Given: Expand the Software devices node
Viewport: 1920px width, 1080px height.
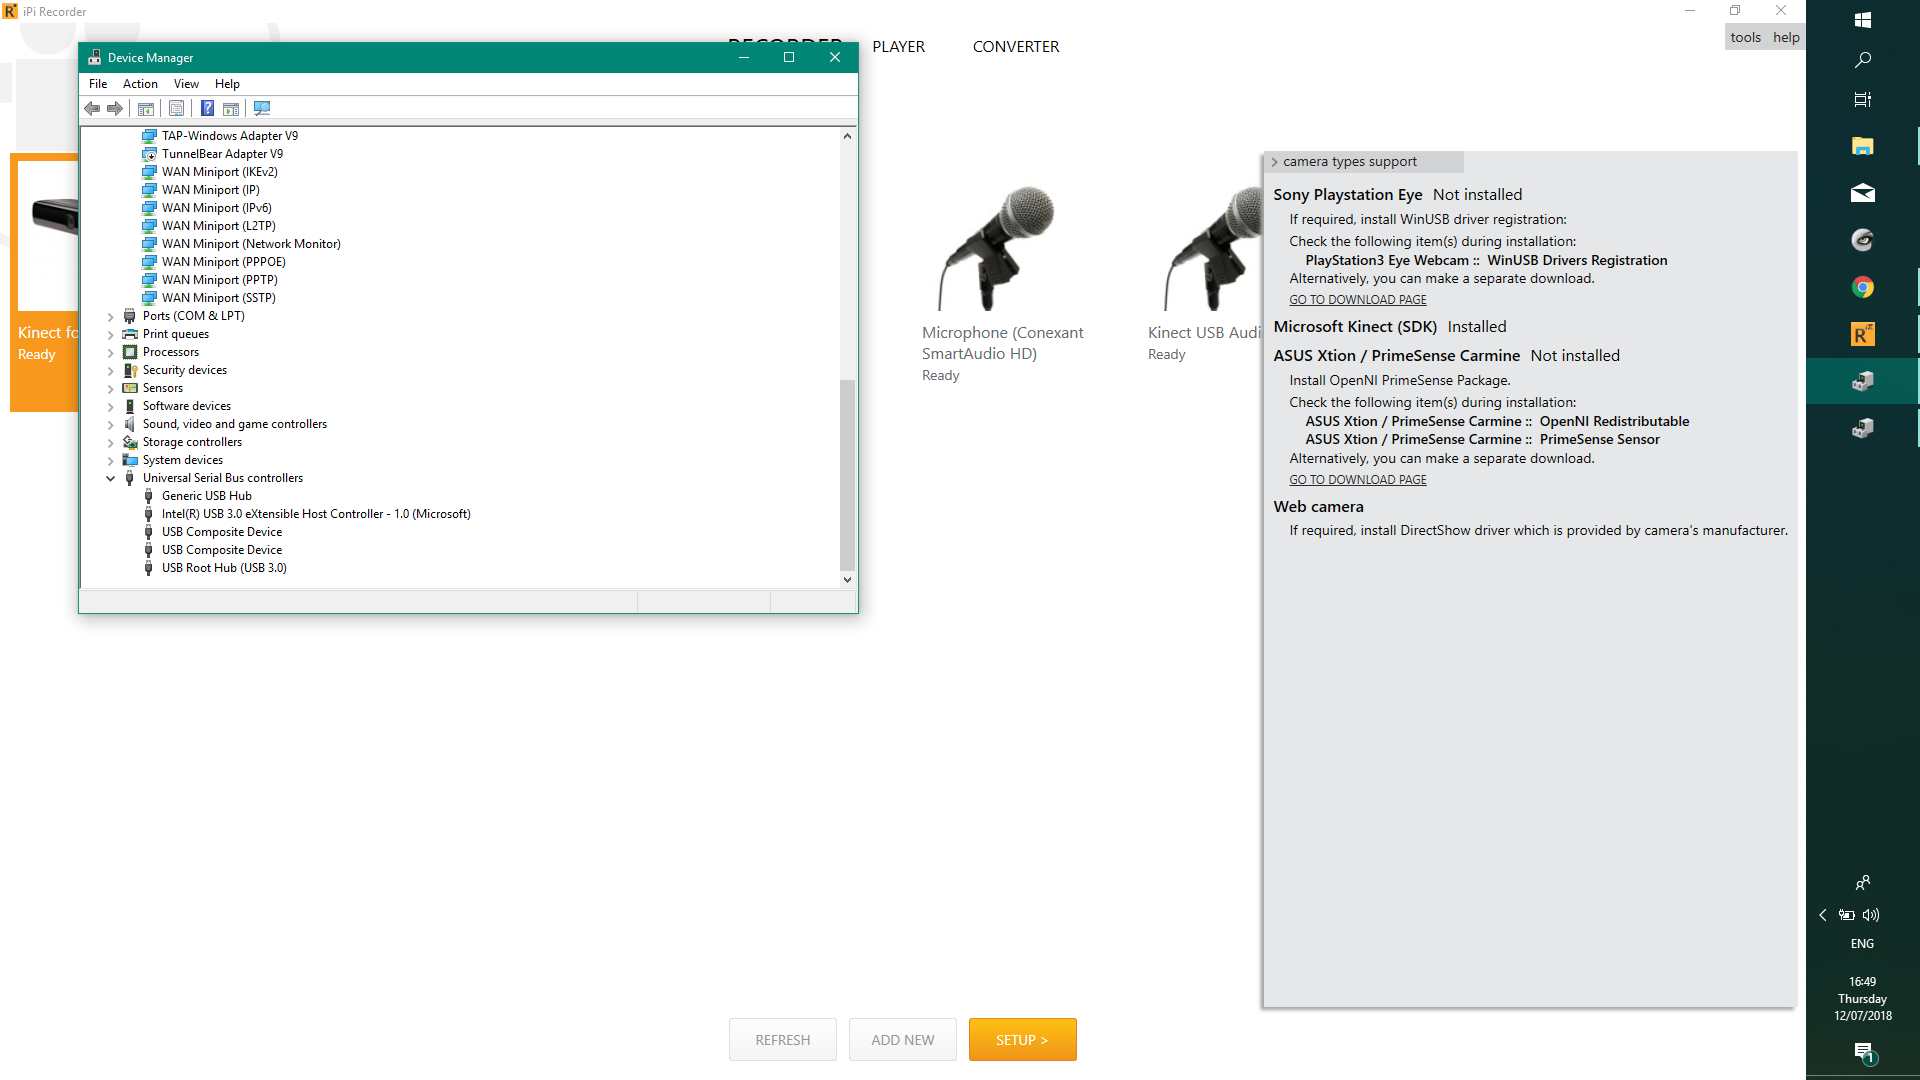Looking at the screenshot, I should click(x=111, y=407).
